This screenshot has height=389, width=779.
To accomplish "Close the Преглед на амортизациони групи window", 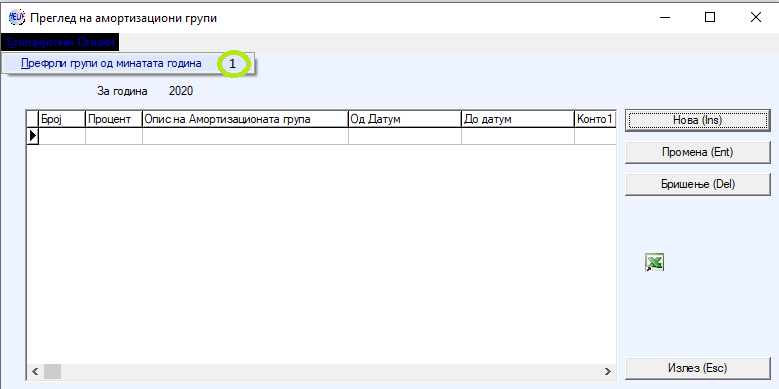I will point(756,17).
